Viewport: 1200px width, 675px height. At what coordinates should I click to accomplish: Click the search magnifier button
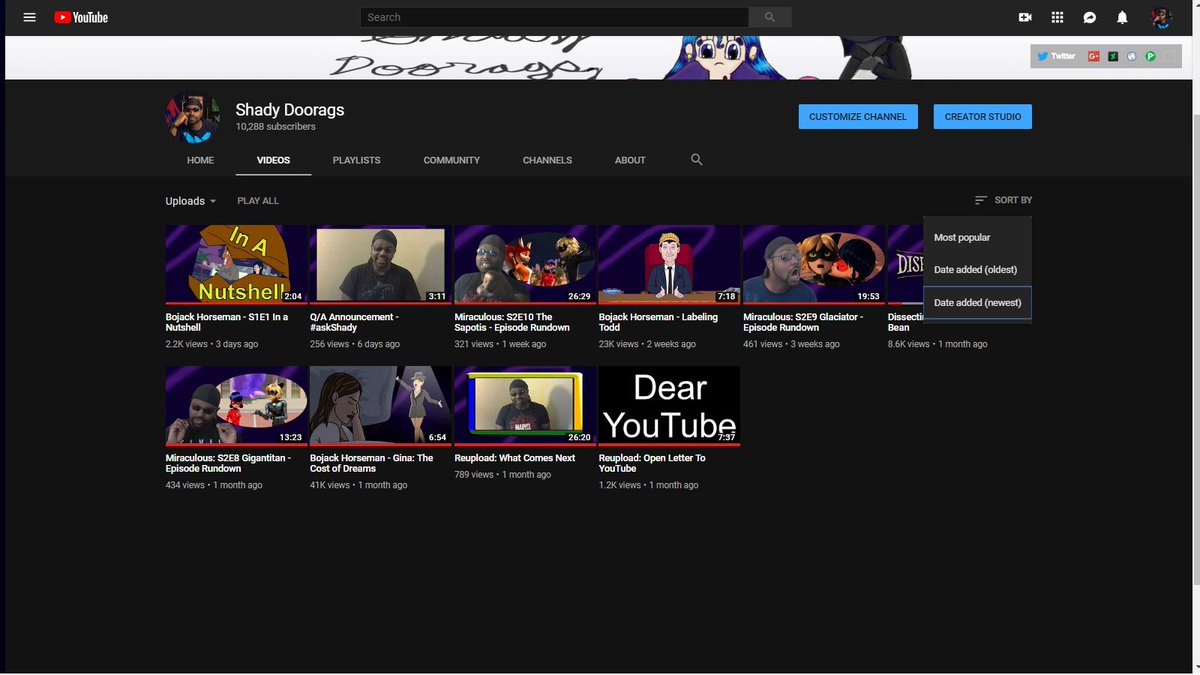tap(770, 17)
